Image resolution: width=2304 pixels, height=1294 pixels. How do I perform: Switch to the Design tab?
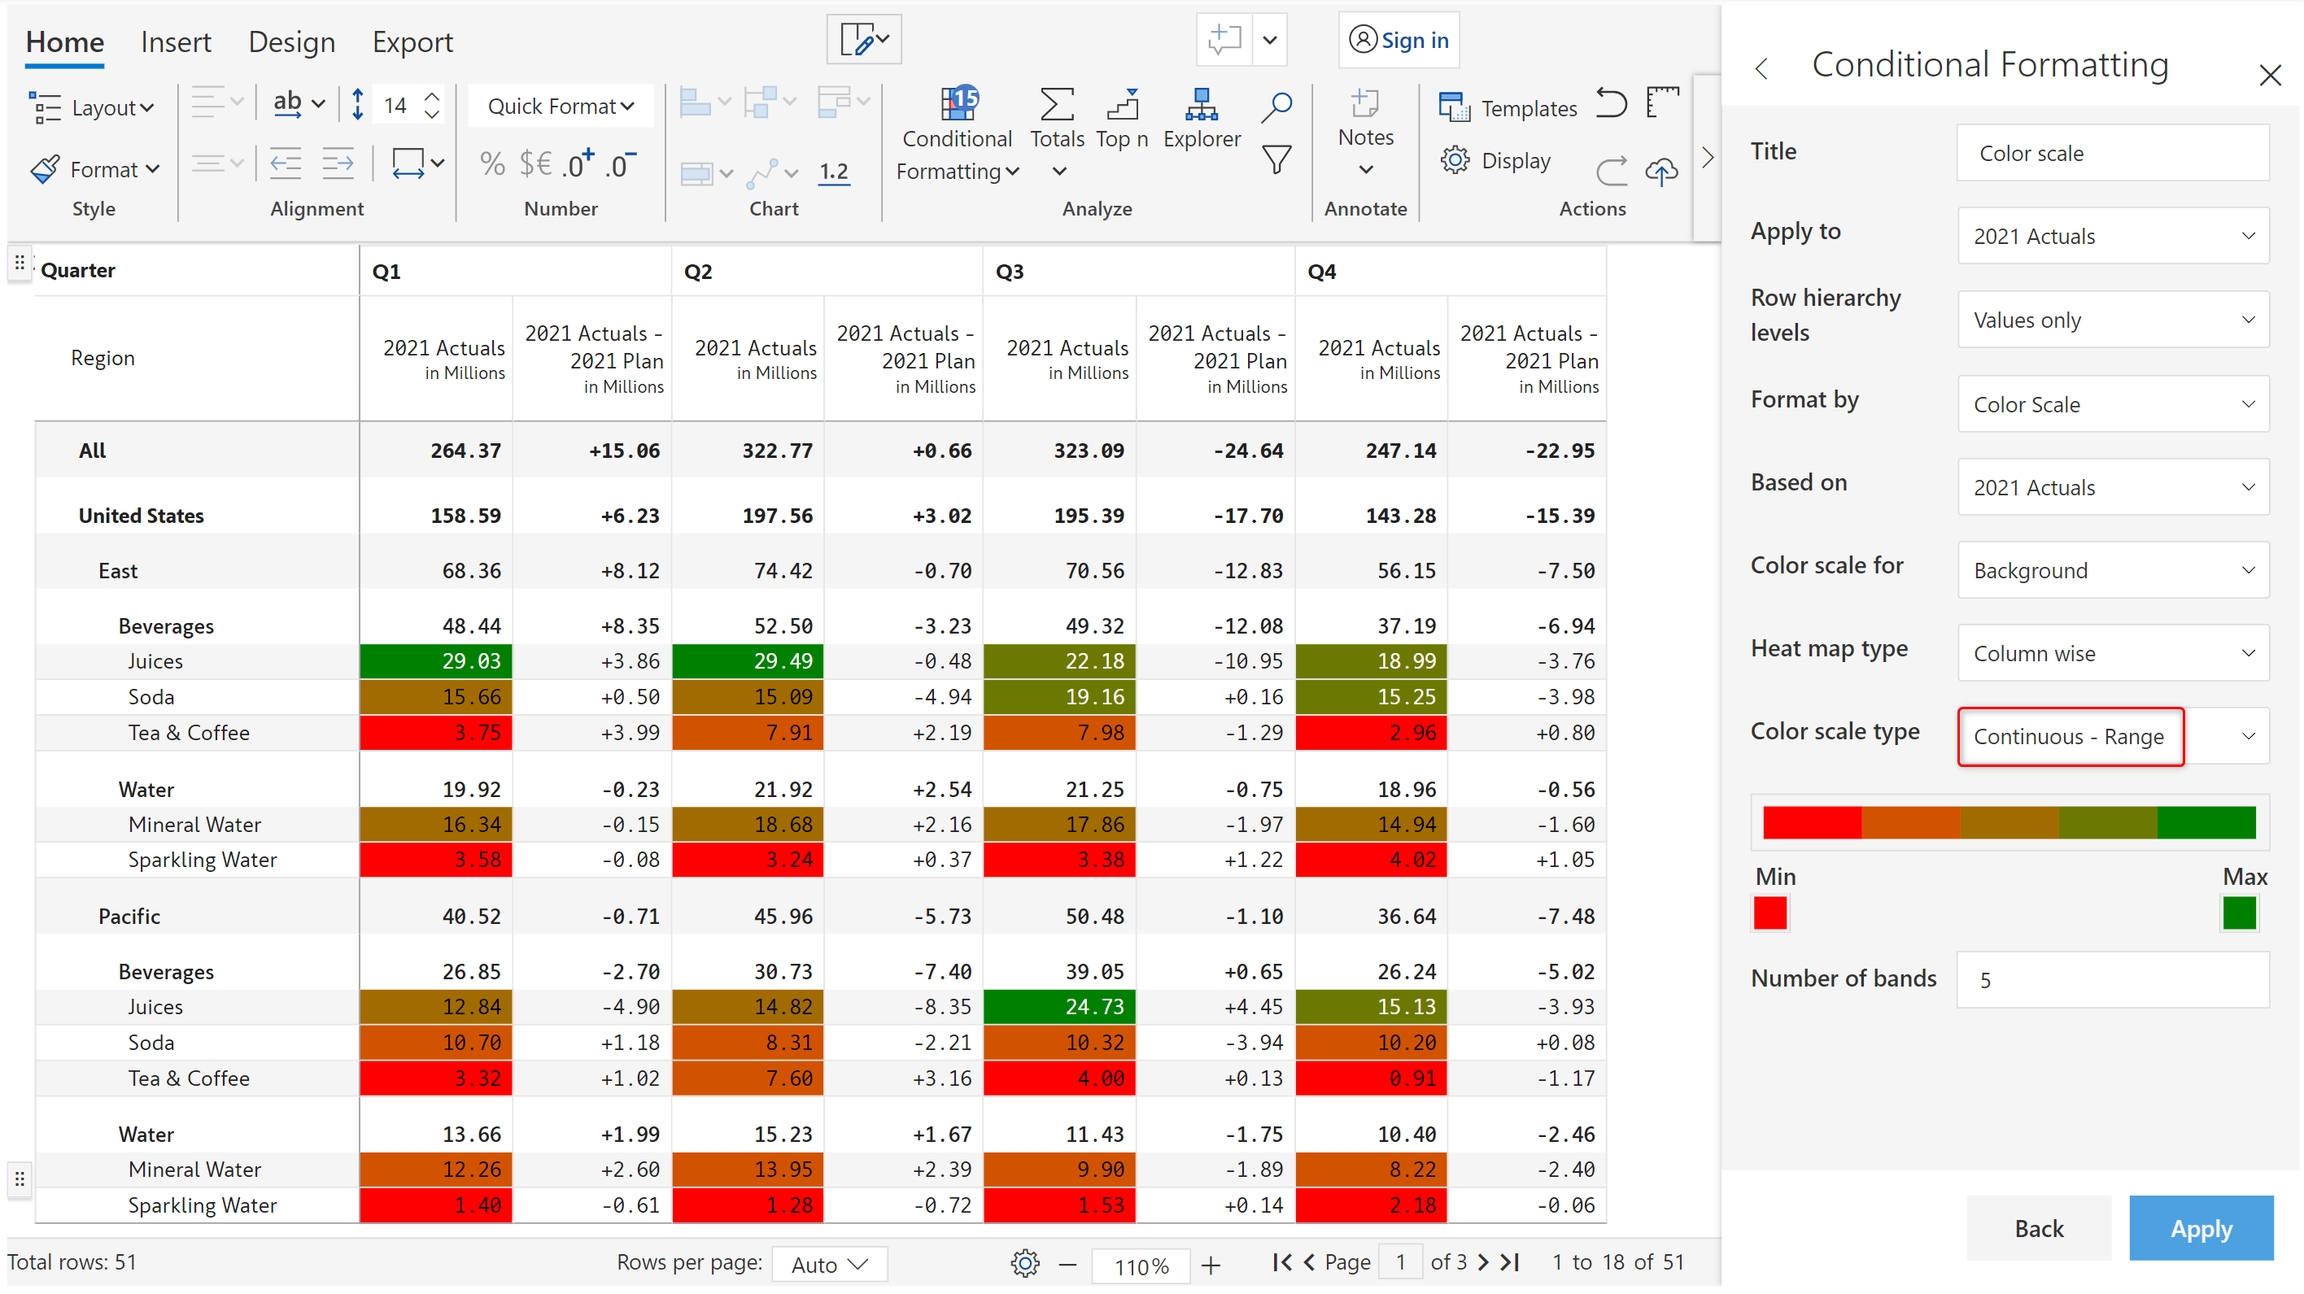[x=291, y=42]
